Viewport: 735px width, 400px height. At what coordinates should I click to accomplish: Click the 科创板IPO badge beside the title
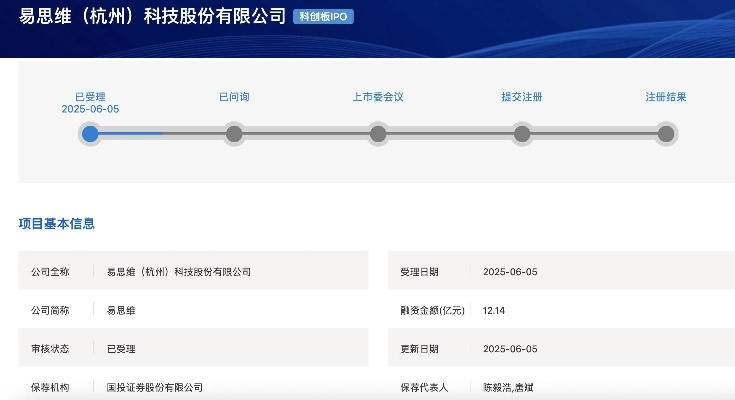pos(324,17)
